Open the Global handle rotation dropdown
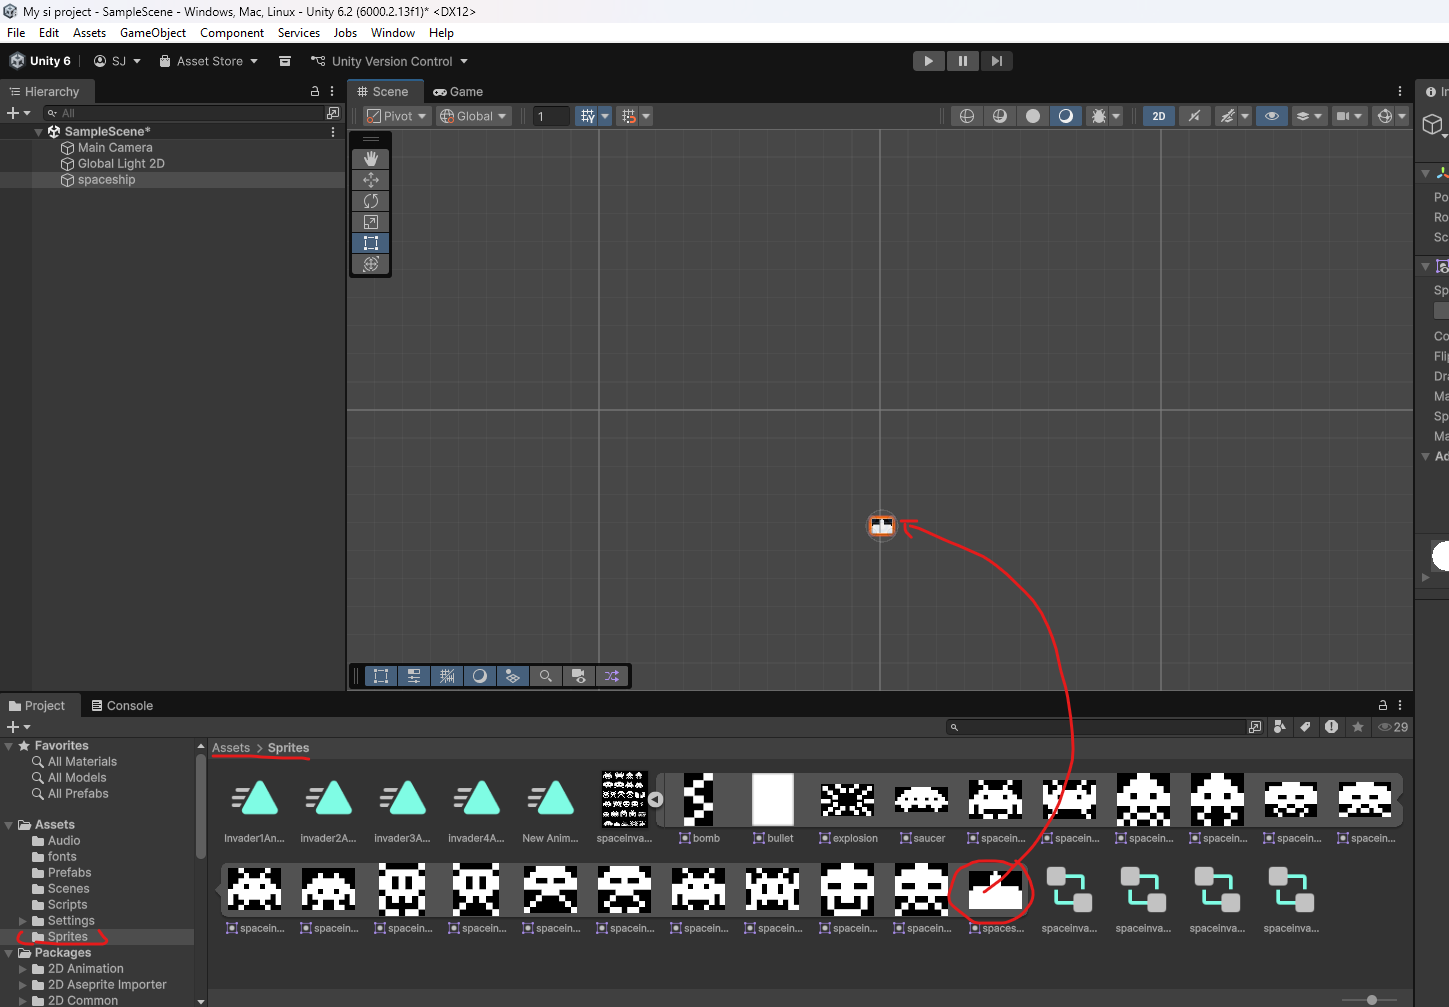 [x=474, y=116]
